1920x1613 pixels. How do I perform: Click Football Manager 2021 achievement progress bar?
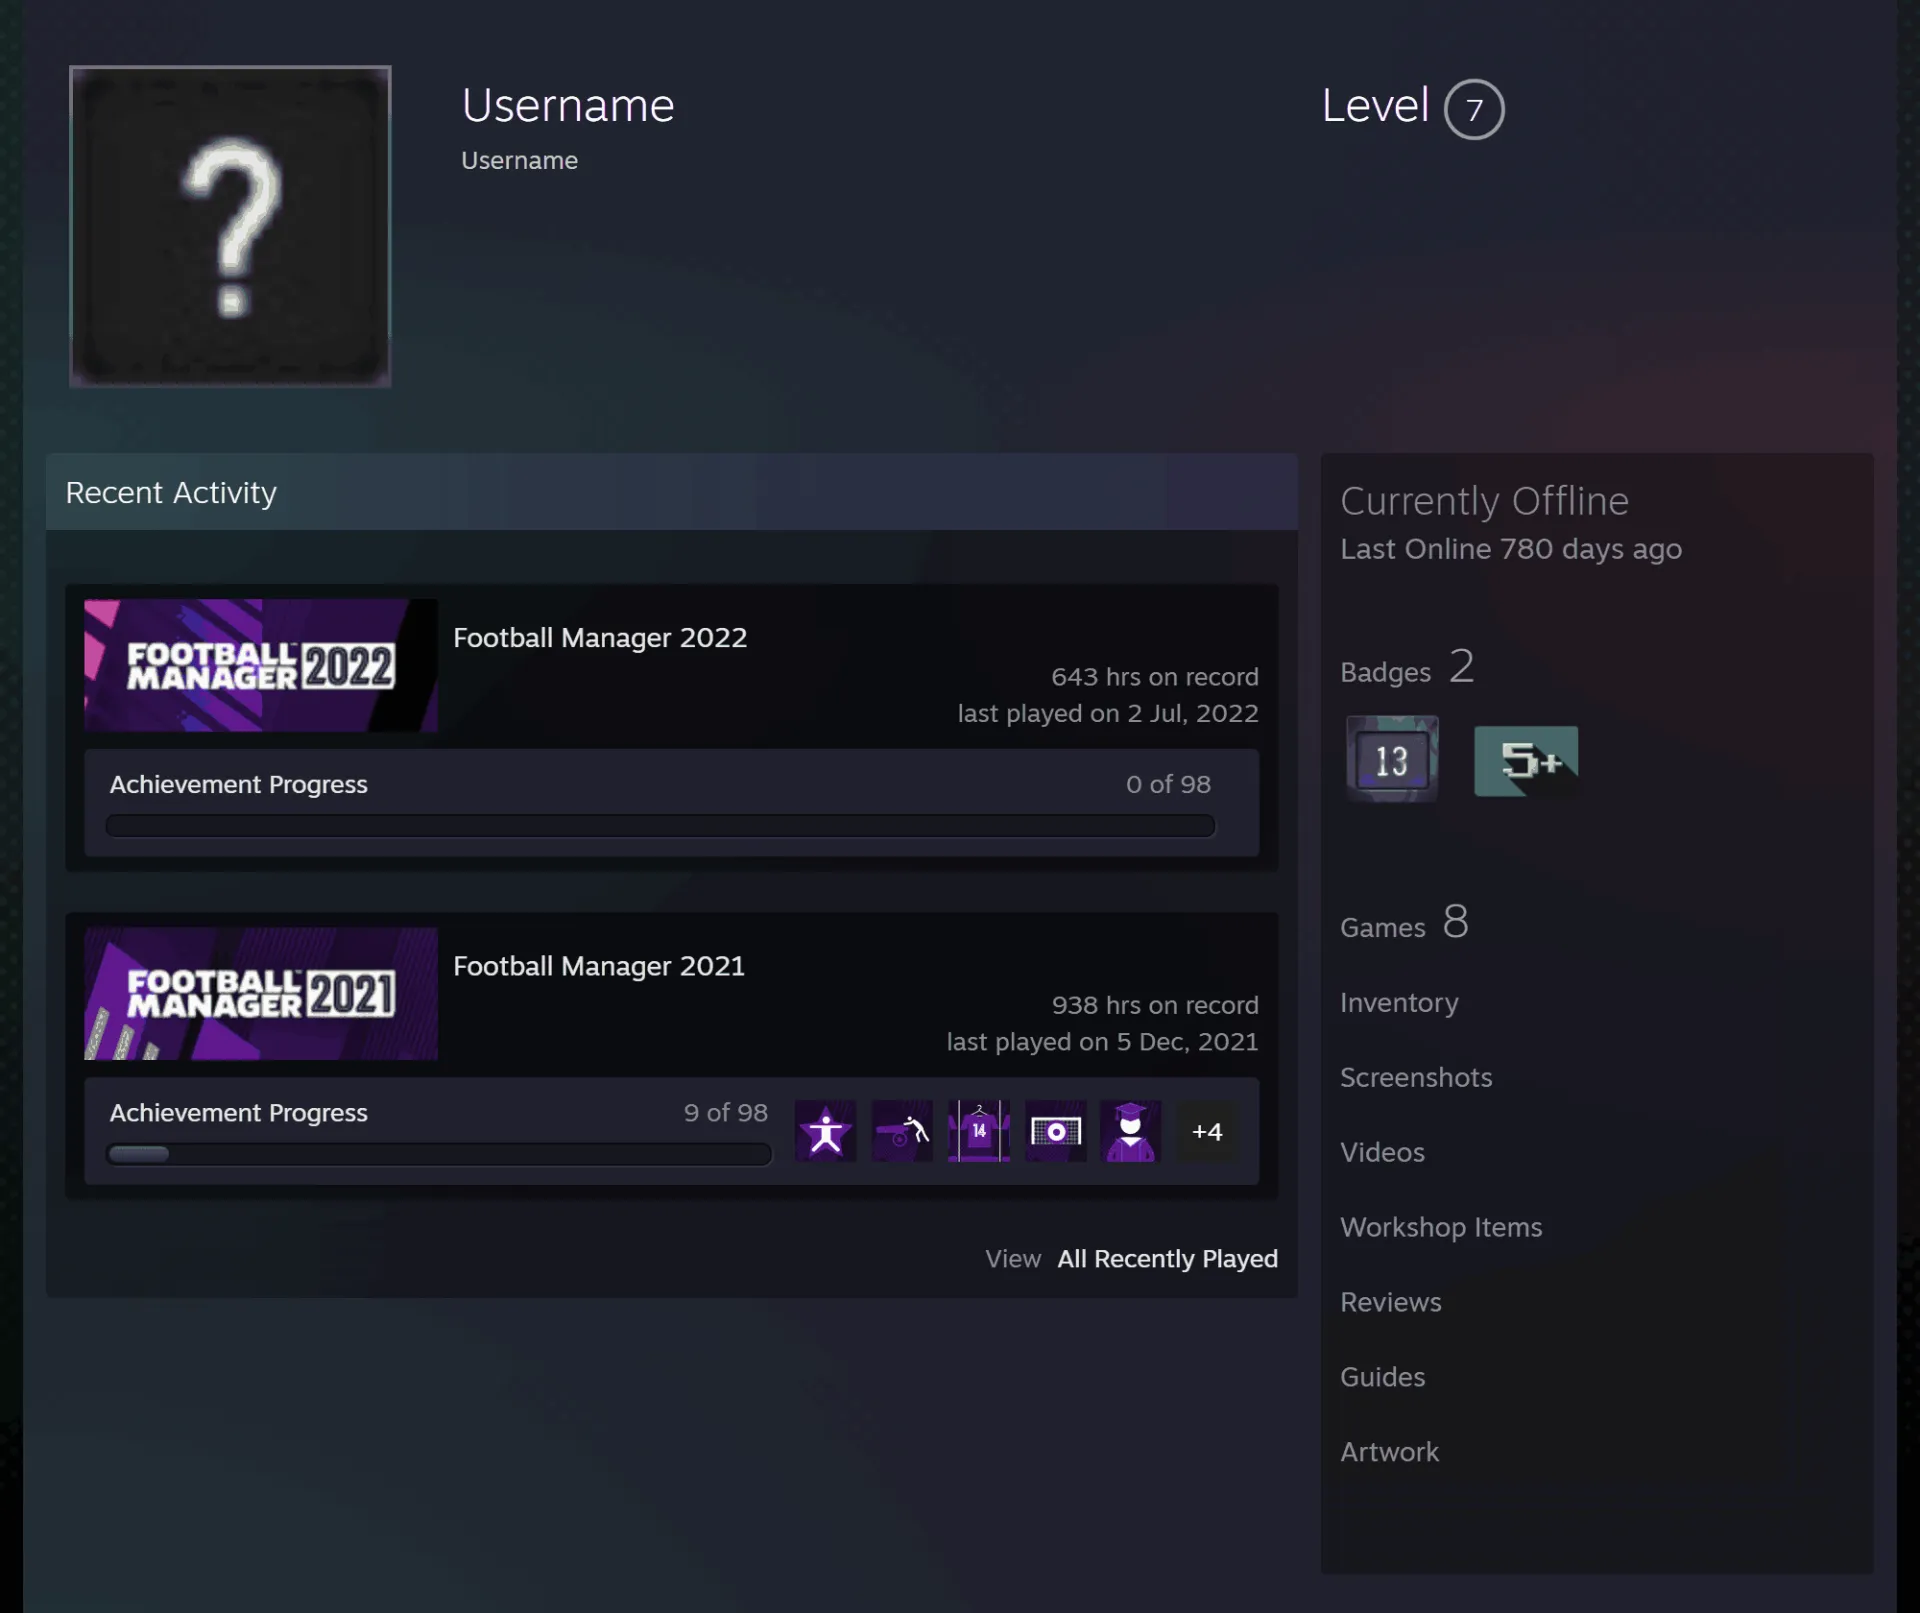pos(439,1154)
